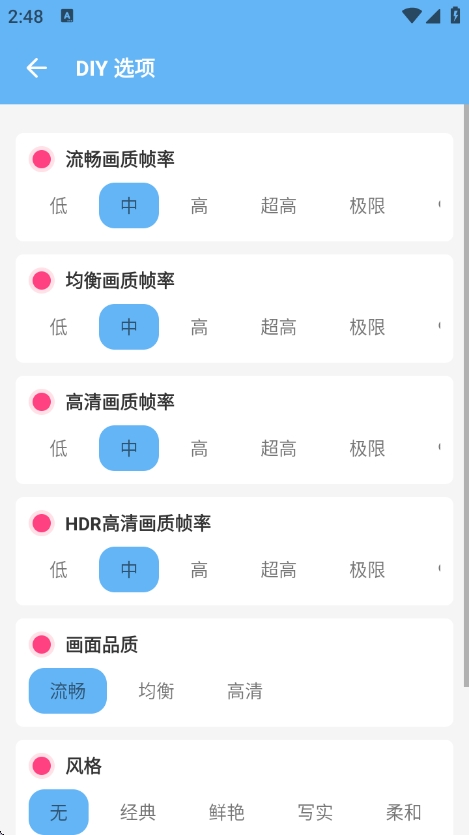
Task: Tap the Wi-Fi status bar icon
Action: click(412, 15)
